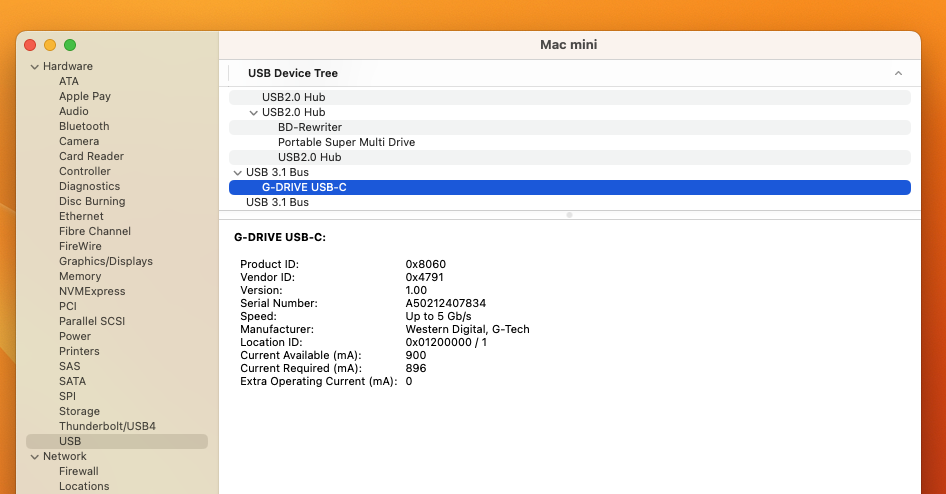Open Card Reader information
This screenshot has height=494, width=946.
pos(91,156)
